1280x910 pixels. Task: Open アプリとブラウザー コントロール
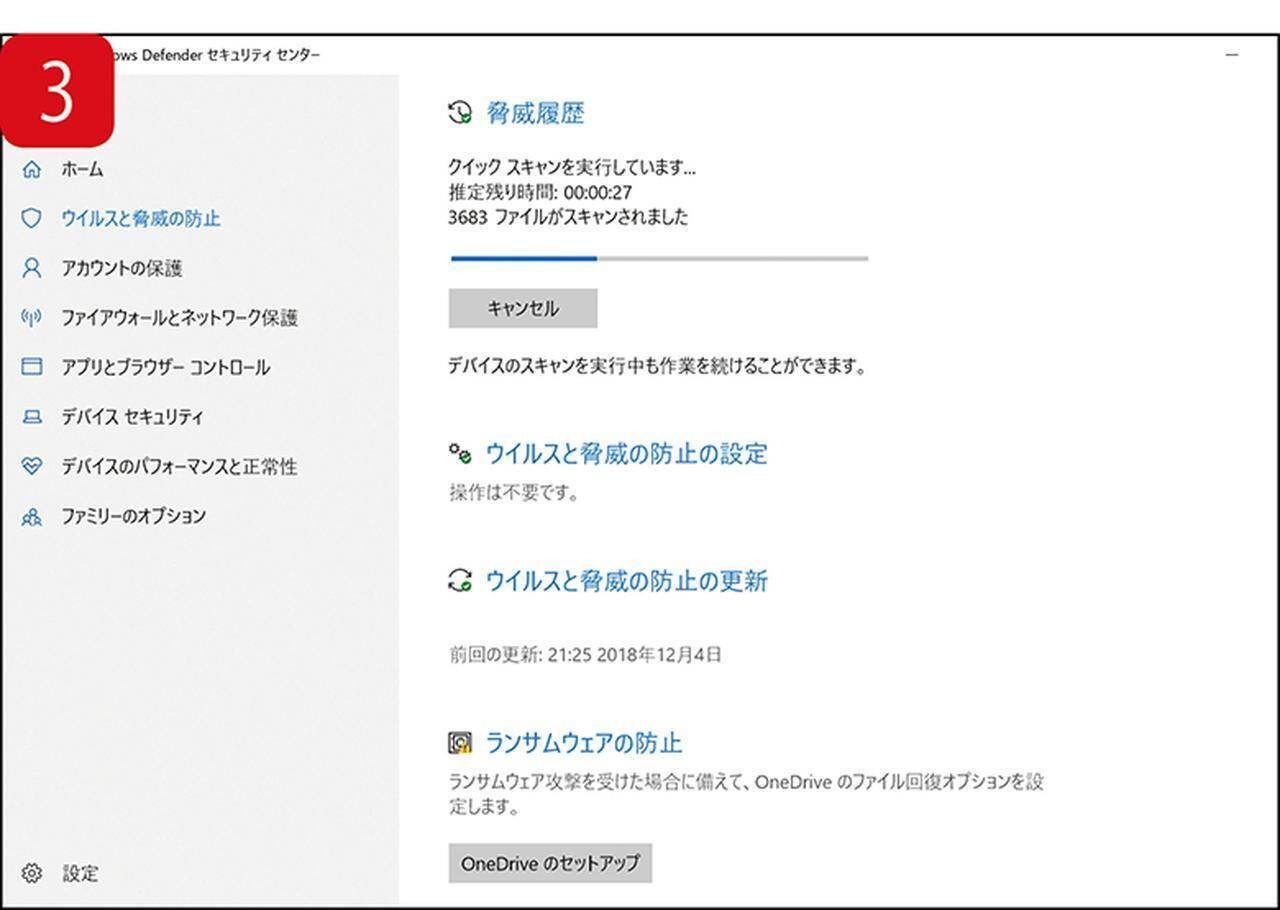point(166,367)
